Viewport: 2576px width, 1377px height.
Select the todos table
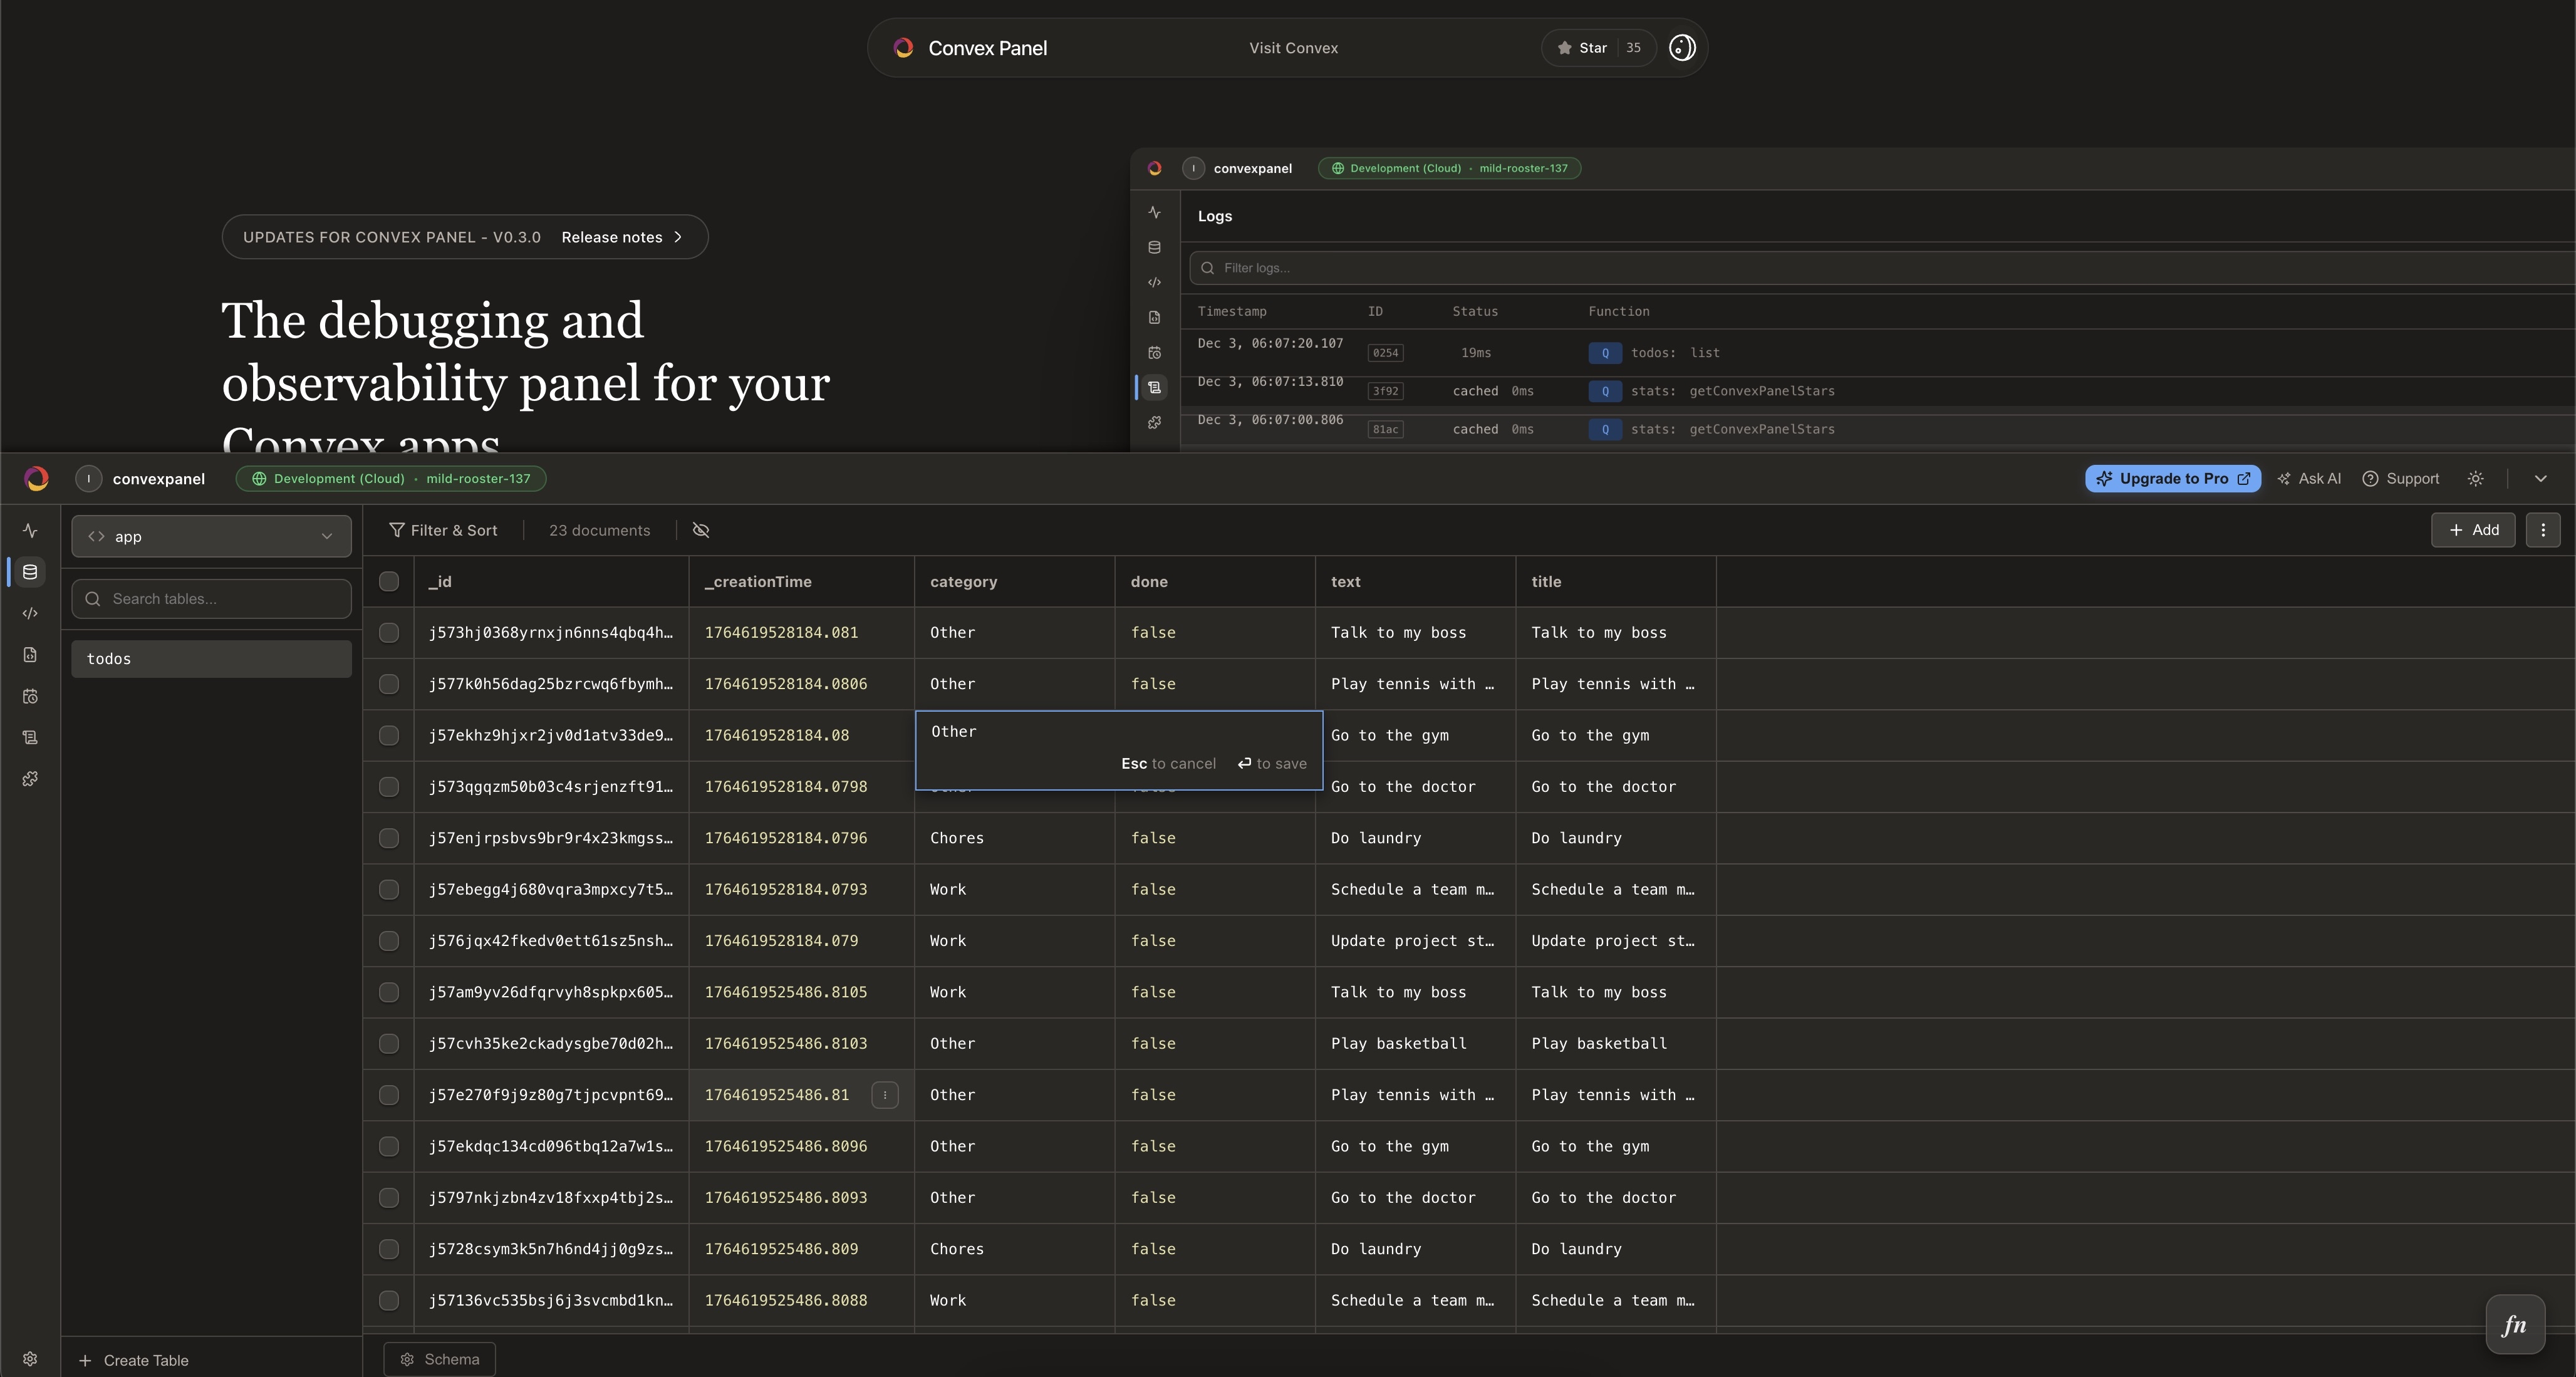tap(211, 659)
